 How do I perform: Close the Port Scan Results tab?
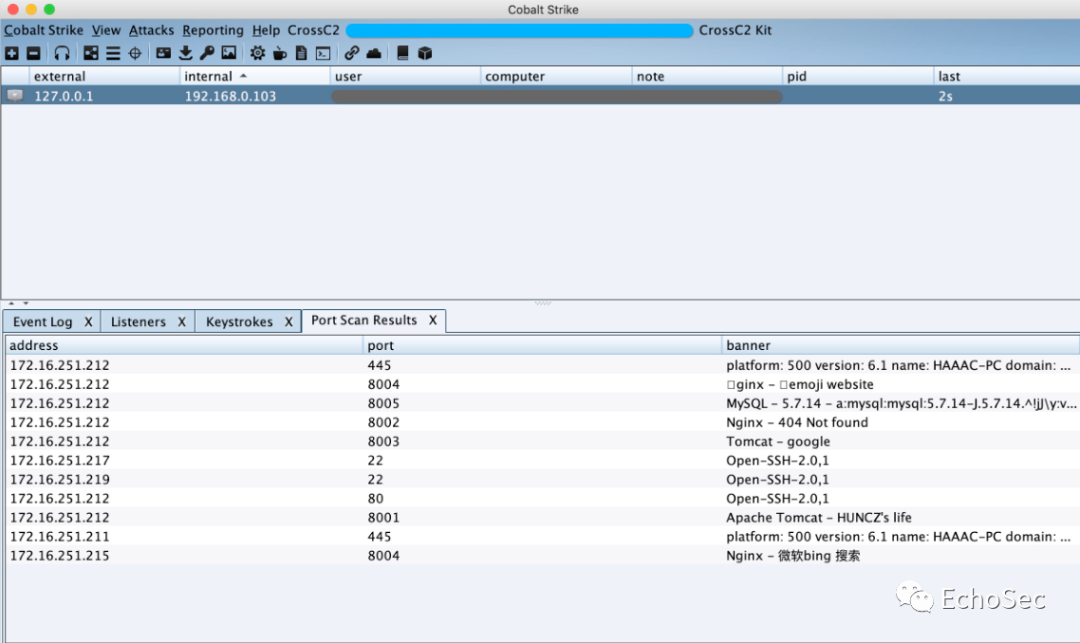tap(433, 320)
